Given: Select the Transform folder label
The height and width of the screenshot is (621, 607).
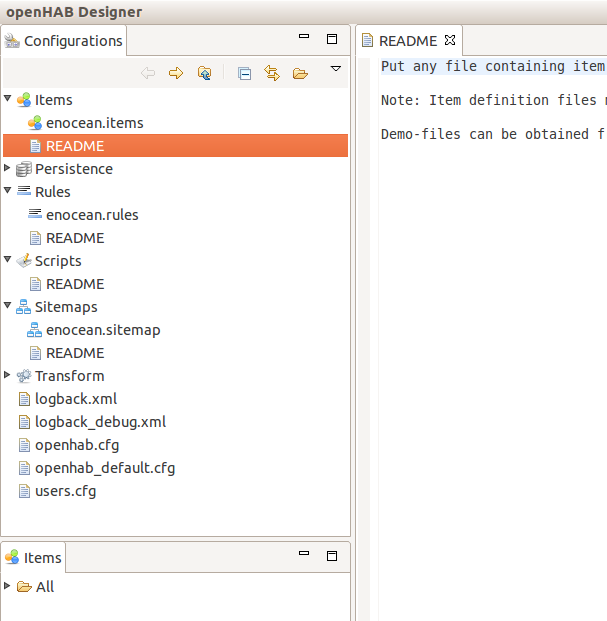Looking at the screenshot, I should pos(70,376).
